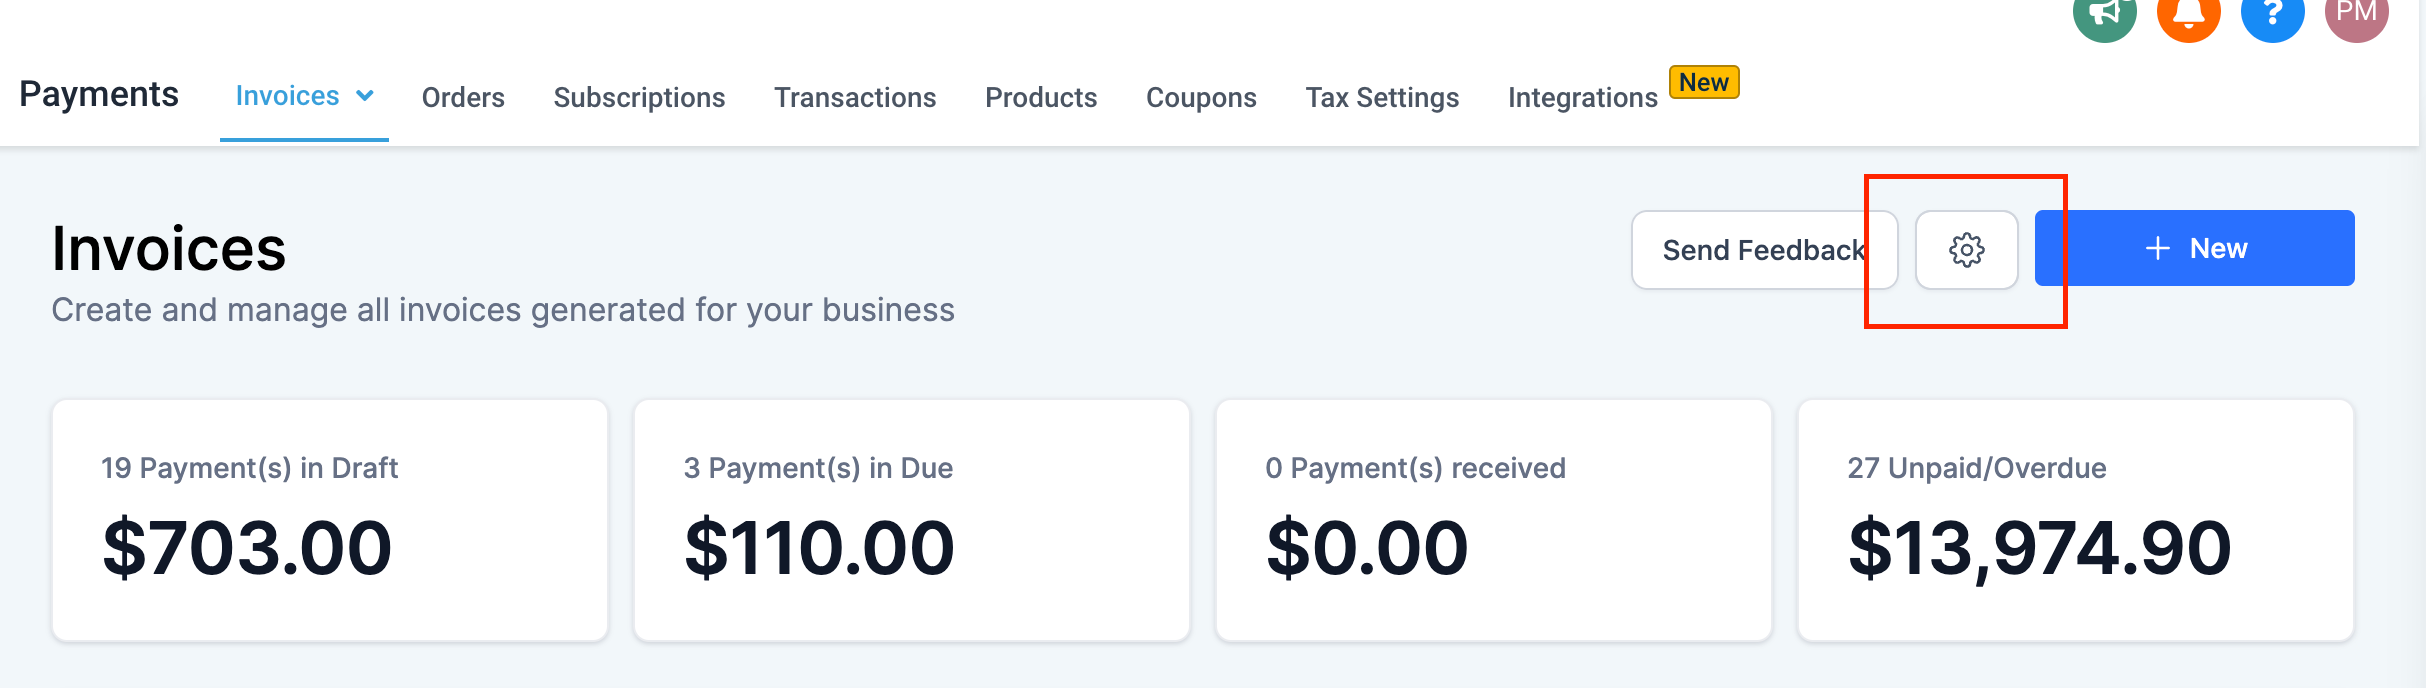Click the Send Feedback button

click(x=1764, y=250)
